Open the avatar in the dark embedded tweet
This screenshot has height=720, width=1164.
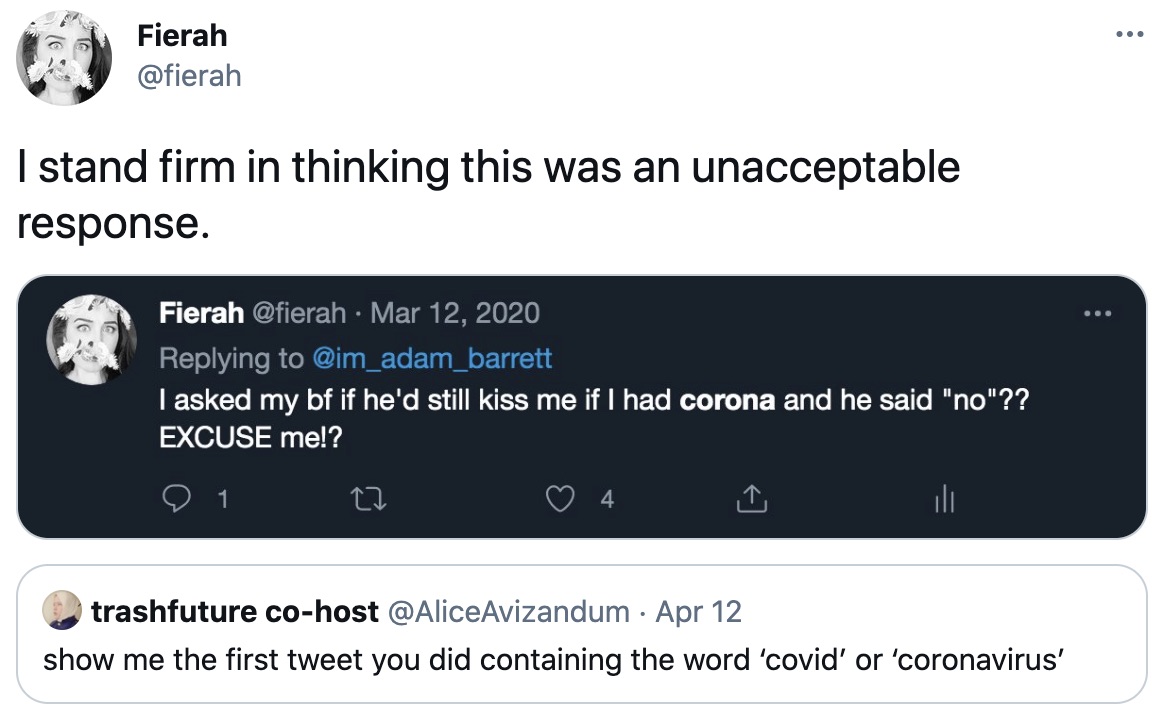[91, 340]
